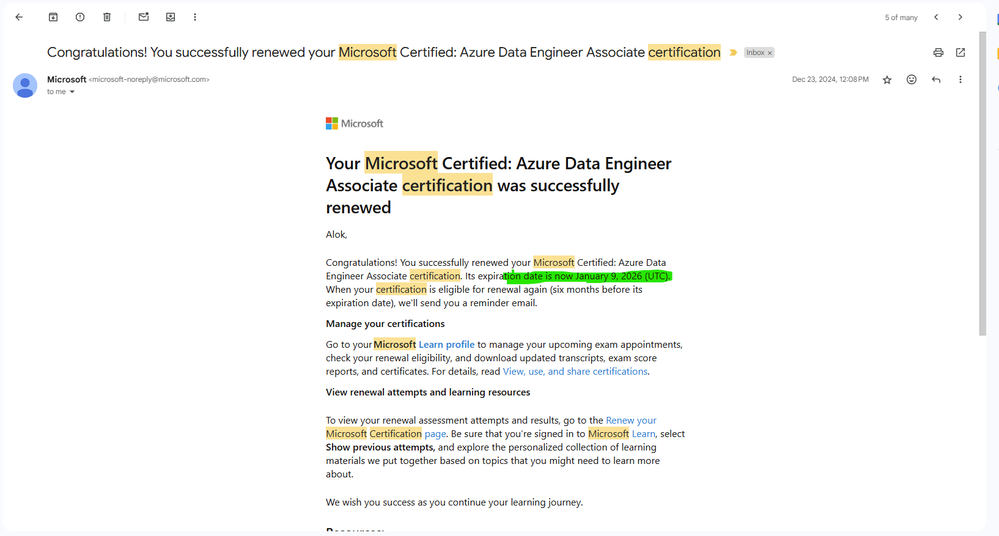Toggle the importance marker beside the subject
This screenshot has width=999, height=536.
tap(733, 52)
